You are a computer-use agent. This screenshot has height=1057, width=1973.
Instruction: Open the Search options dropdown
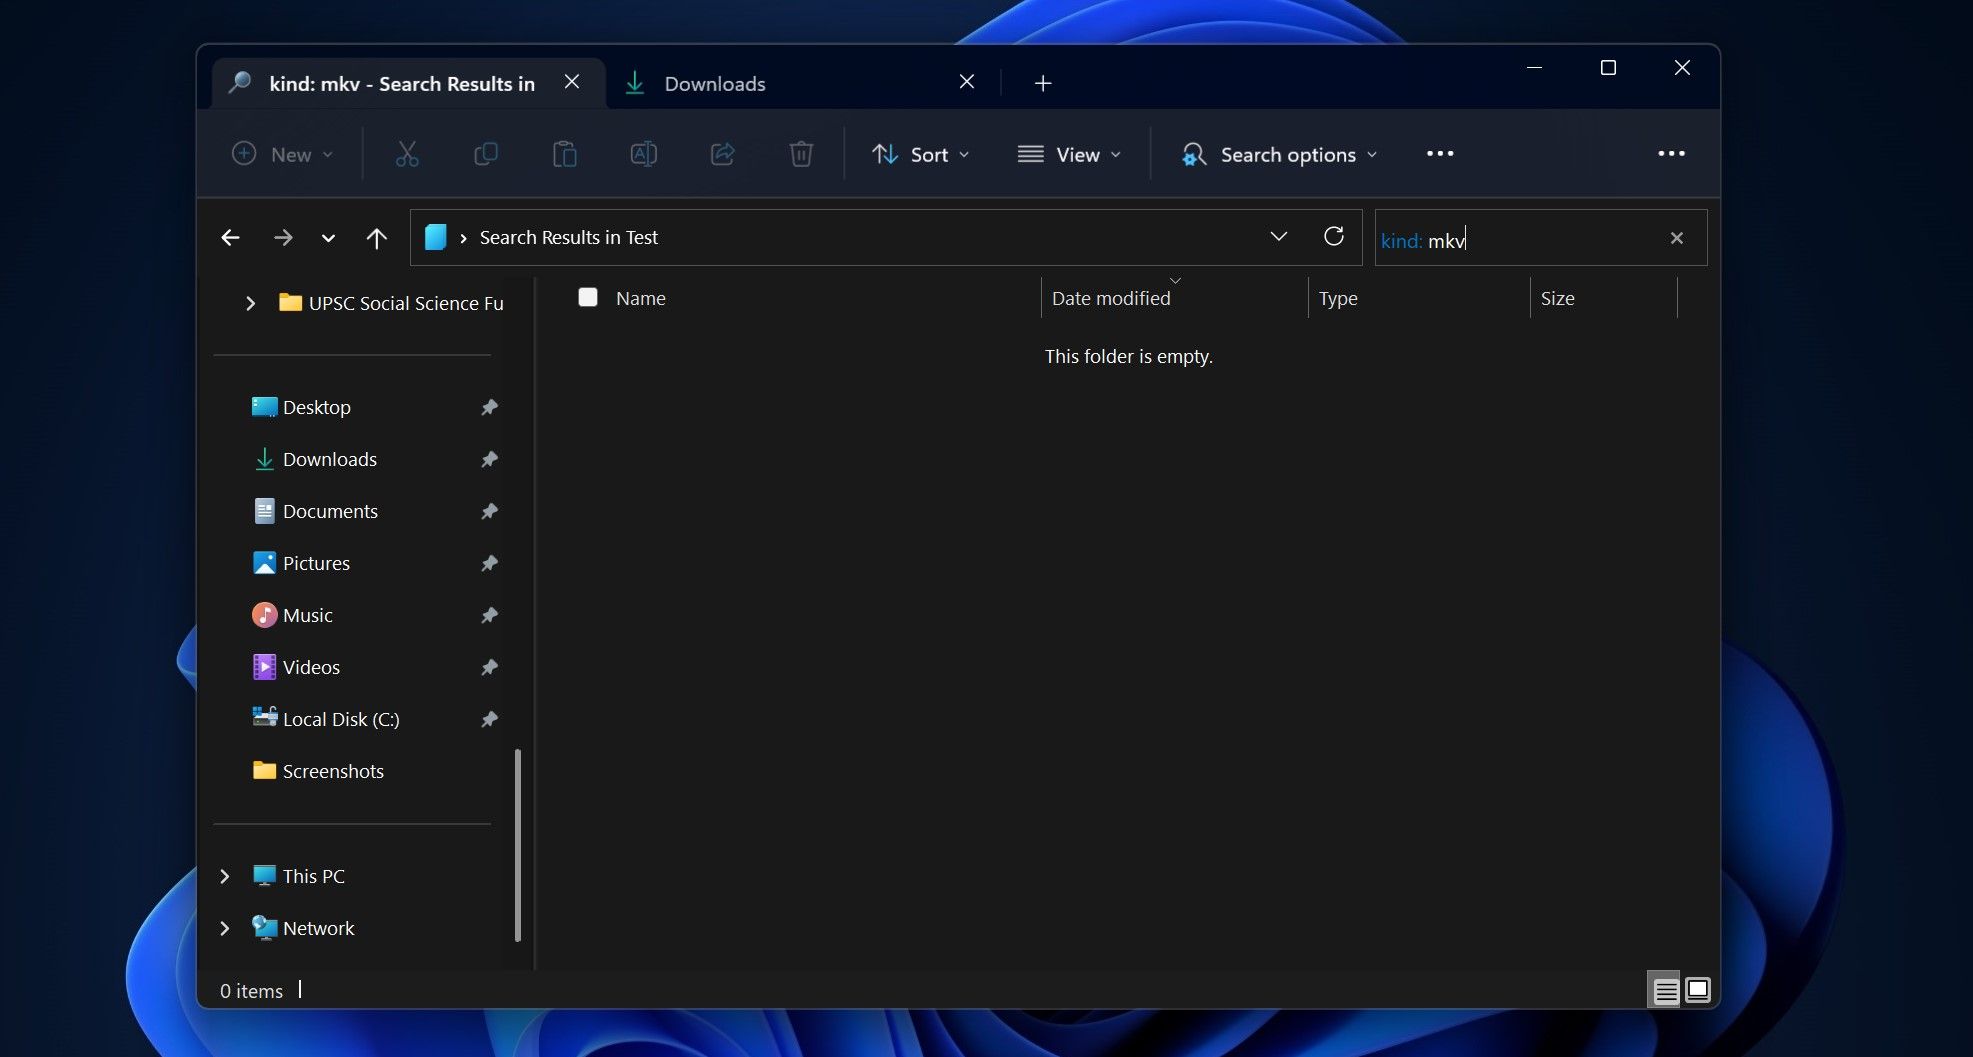click(1279, 154)
